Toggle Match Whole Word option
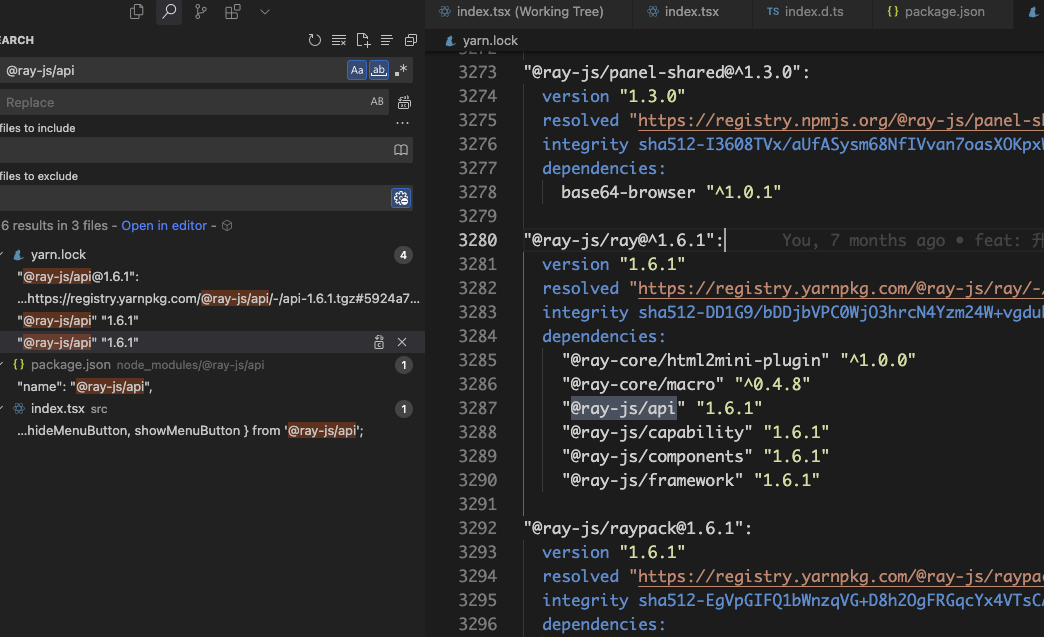 [379, 70]
